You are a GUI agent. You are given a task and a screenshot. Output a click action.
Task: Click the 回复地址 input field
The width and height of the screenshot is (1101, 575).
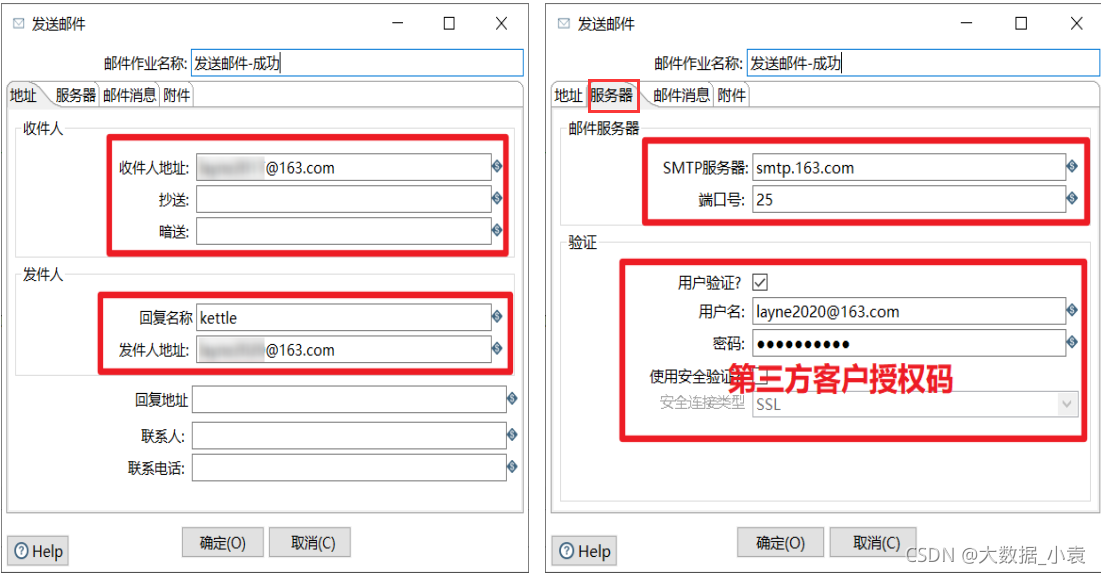(x=349, y=399)
